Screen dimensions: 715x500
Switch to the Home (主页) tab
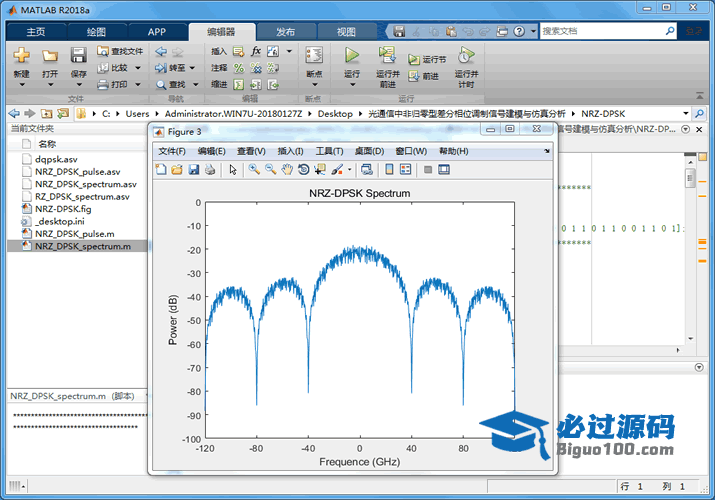[x=36, y=31]
